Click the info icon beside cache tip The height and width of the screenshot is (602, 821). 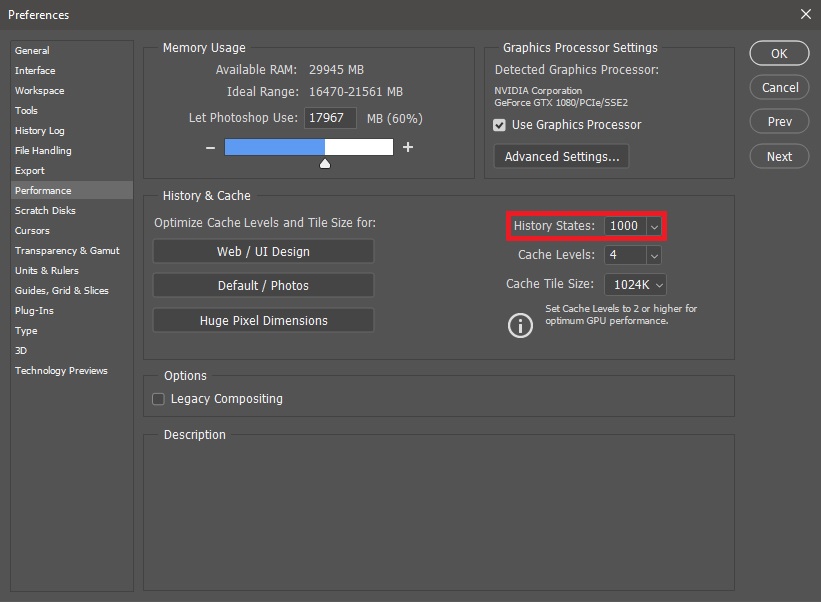coord(520,325)
